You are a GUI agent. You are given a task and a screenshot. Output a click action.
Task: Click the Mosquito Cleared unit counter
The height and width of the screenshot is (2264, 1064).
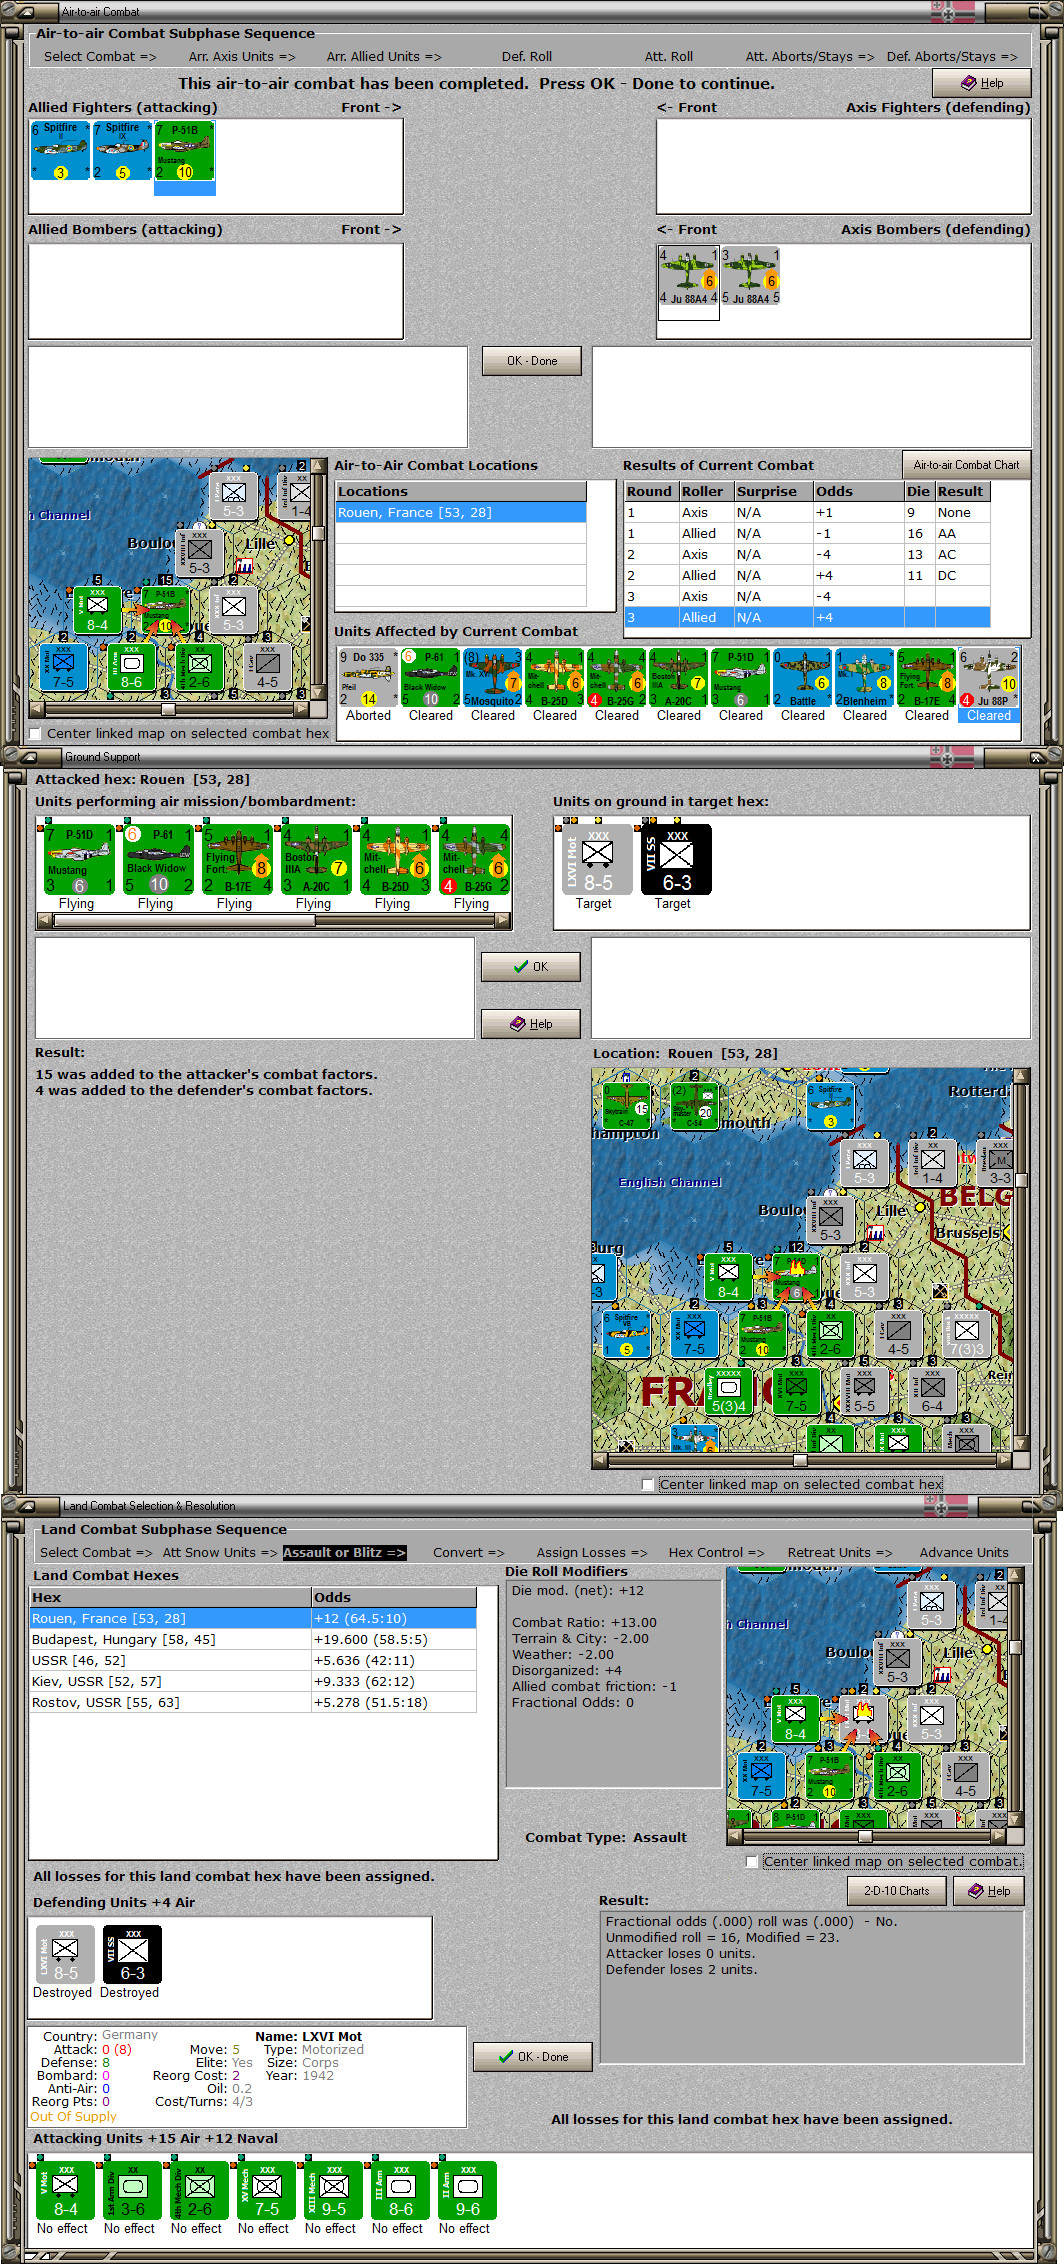tap(492, 678)
